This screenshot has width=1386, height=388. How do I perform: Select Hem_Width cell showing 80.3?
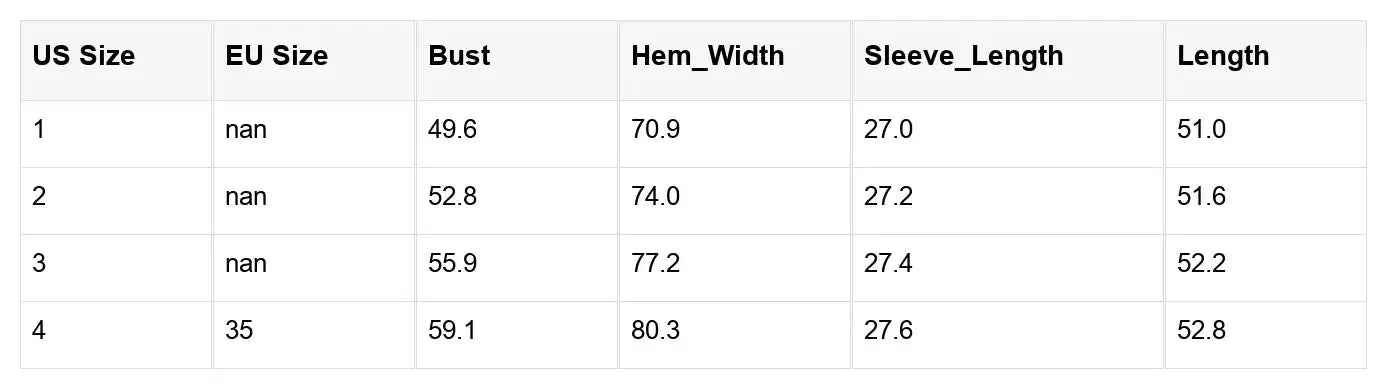point(735,335)
